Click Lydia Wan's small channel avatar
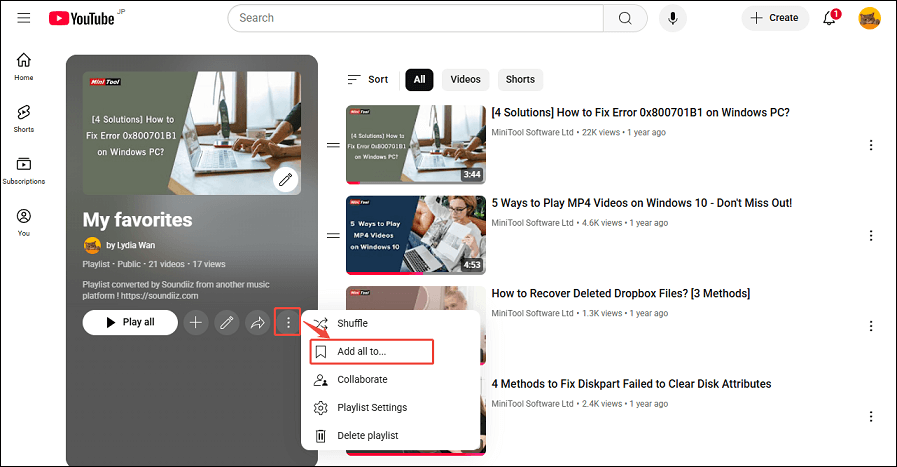 pyautogui.click(x=92, y=246)
